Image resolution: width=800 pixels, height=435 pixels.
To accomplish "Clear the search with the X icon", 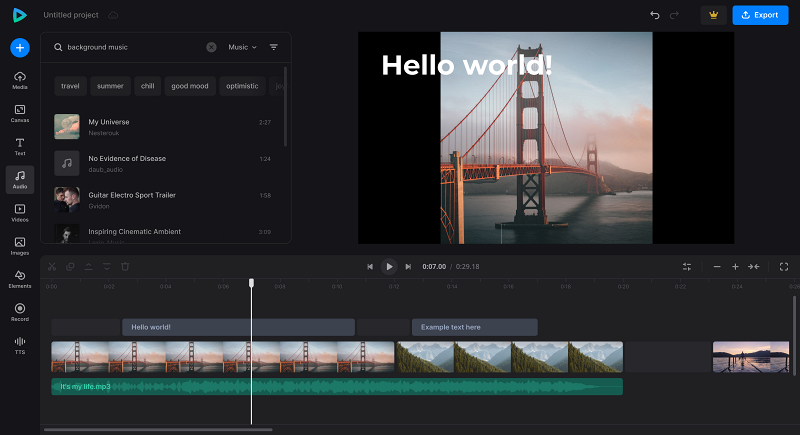I will [211, 47].
